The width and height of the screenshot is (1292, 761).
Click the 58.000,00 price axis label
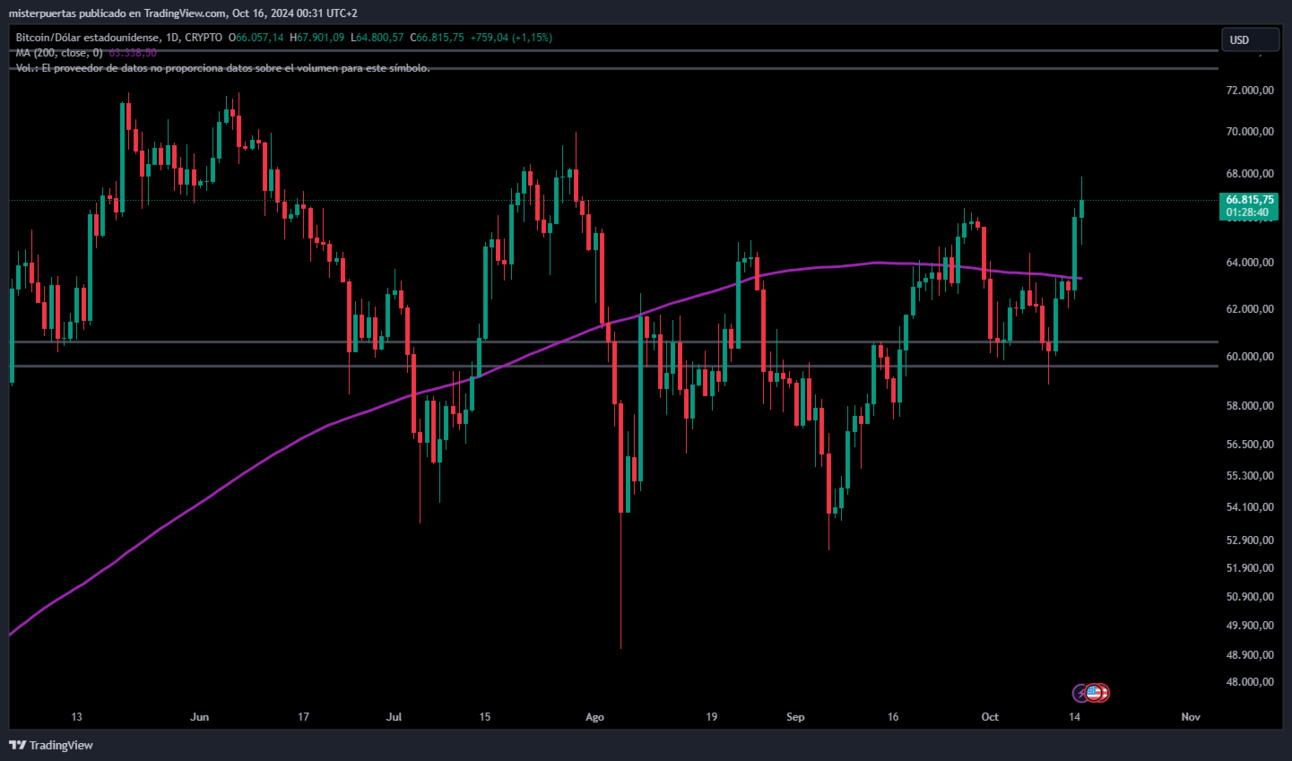[x=1250, y=406]
